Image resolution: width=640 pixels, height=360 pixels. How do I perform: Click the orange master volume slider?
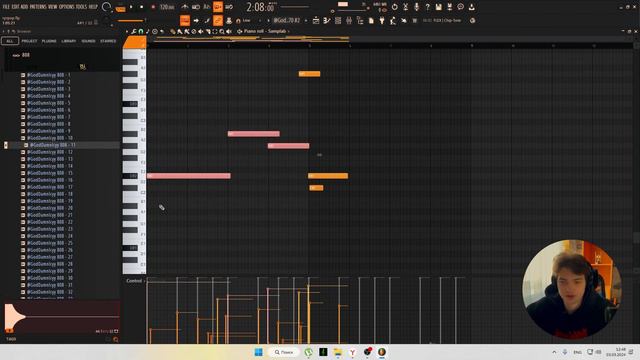click(131, 20)
